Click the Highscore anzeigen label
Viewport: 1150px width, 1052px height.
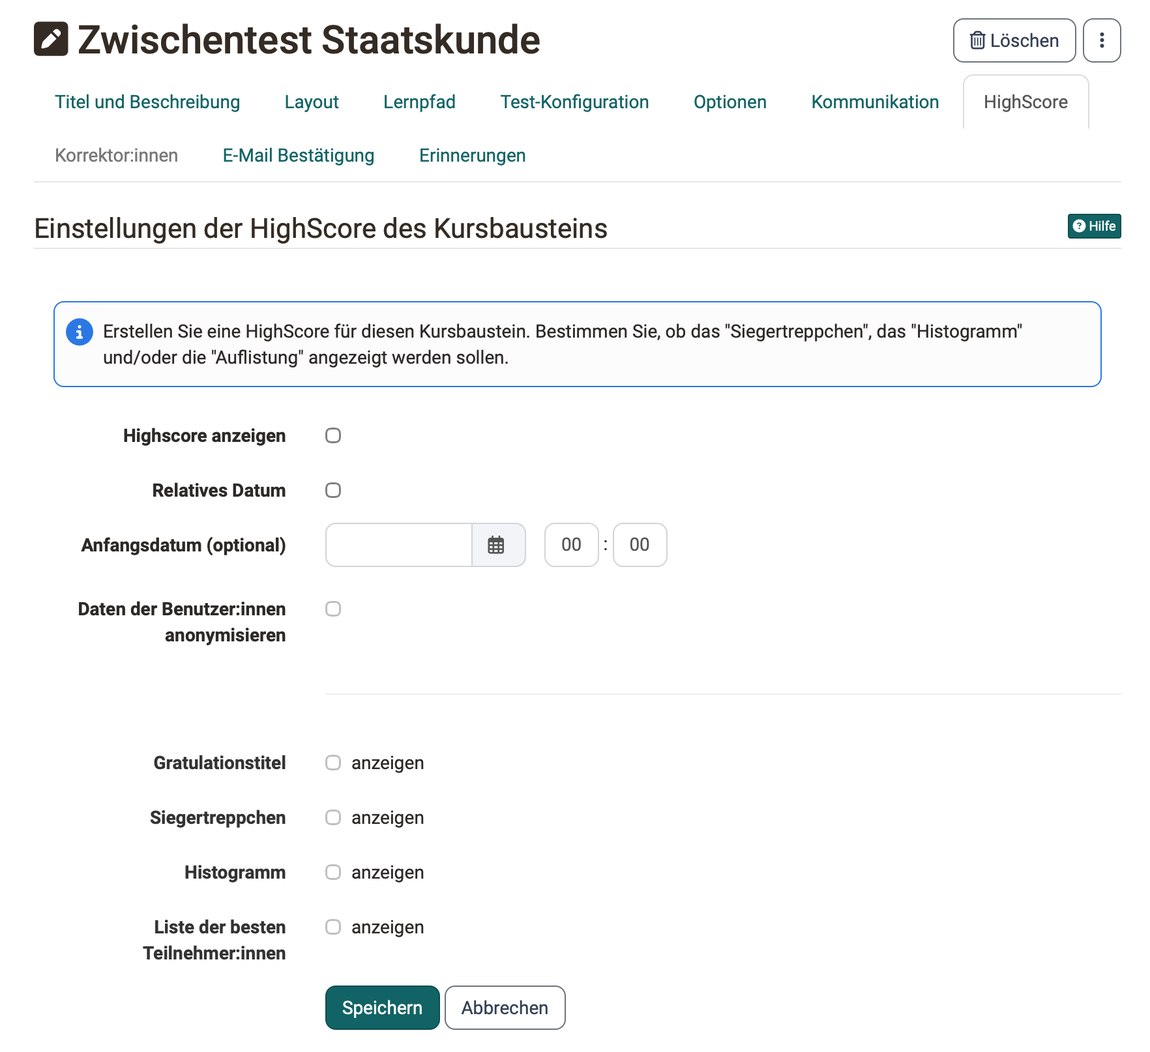[x=204, y=436]
